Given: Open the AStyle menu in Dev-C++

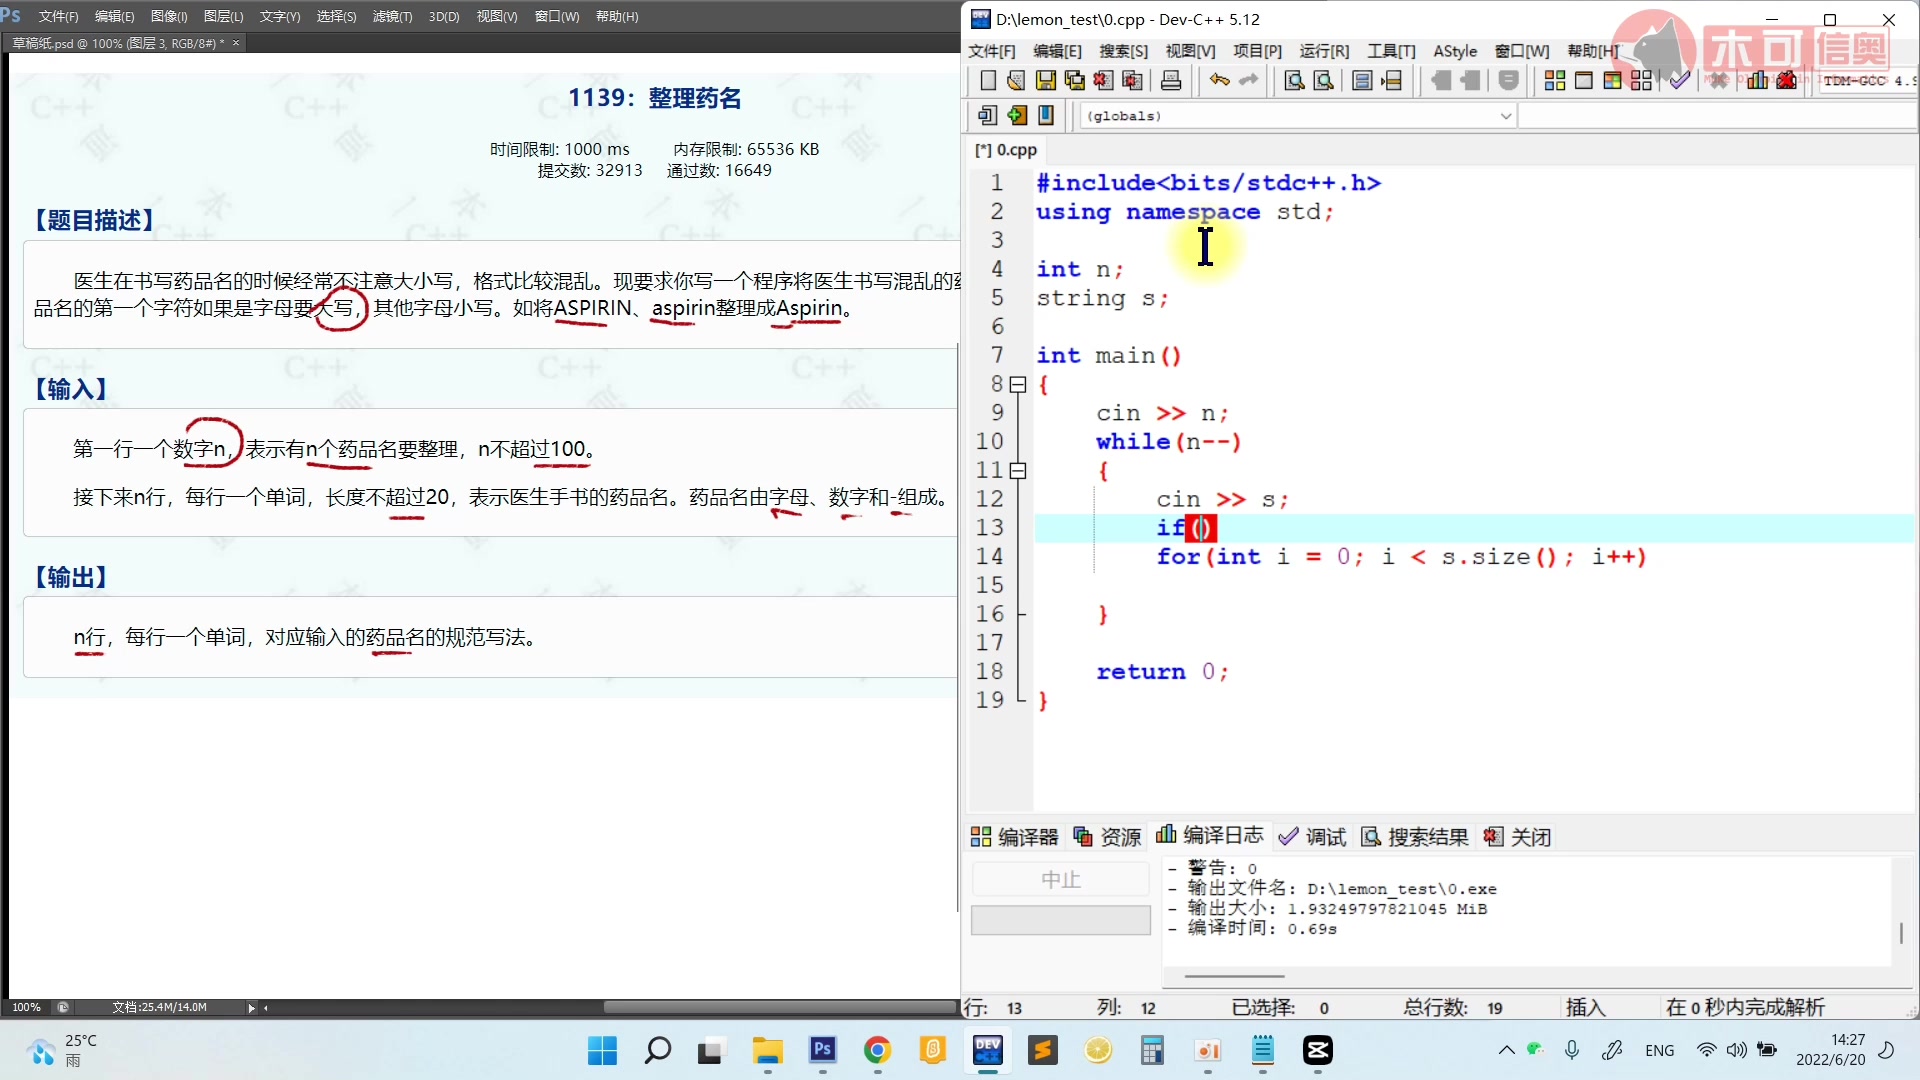Looking at the screenshot, I should pyautogui.click(x=1455, y=51).
